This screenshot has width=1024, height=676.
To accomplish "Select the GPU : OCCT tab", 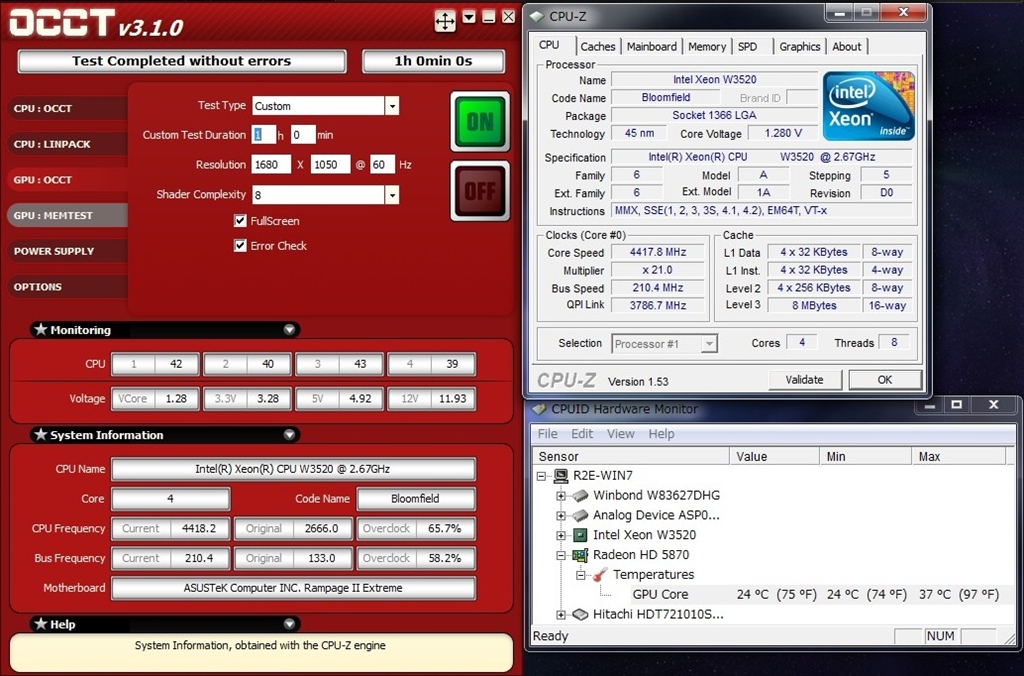I will [x=67, y=180].
